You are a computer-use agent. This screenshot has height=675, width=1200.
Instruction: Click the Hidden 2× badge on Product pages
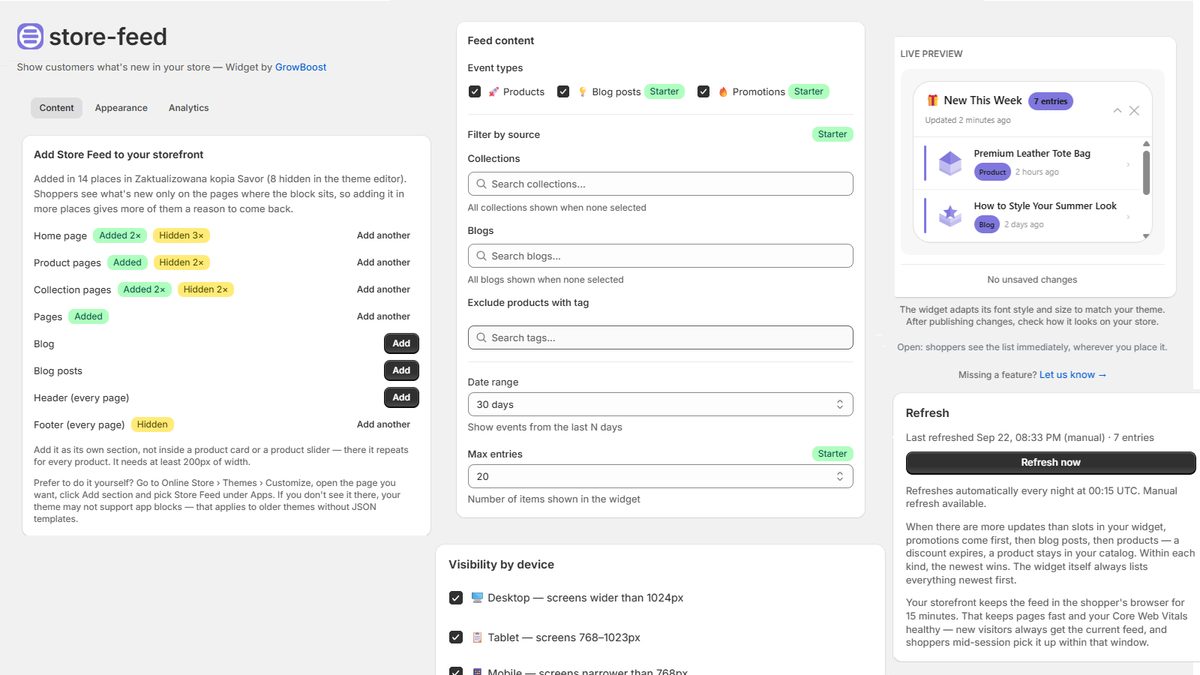pos(181,263)
